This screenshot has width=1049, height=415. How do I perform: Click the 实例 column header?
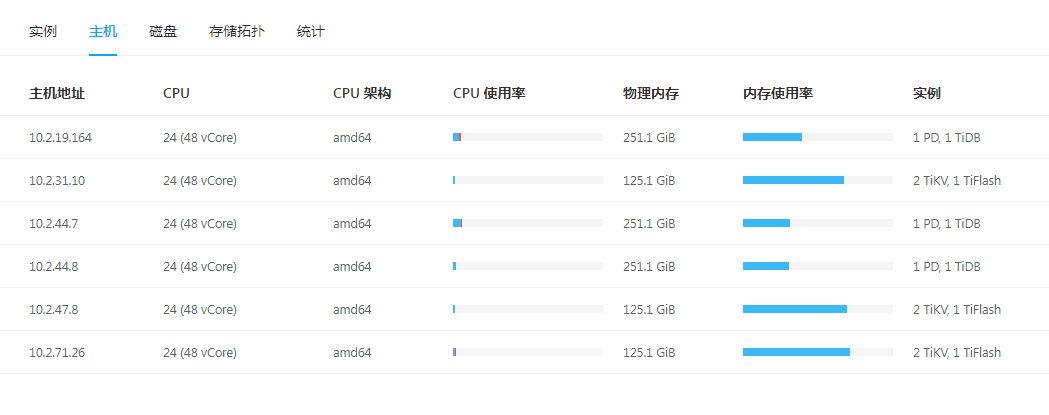(926, 94)
